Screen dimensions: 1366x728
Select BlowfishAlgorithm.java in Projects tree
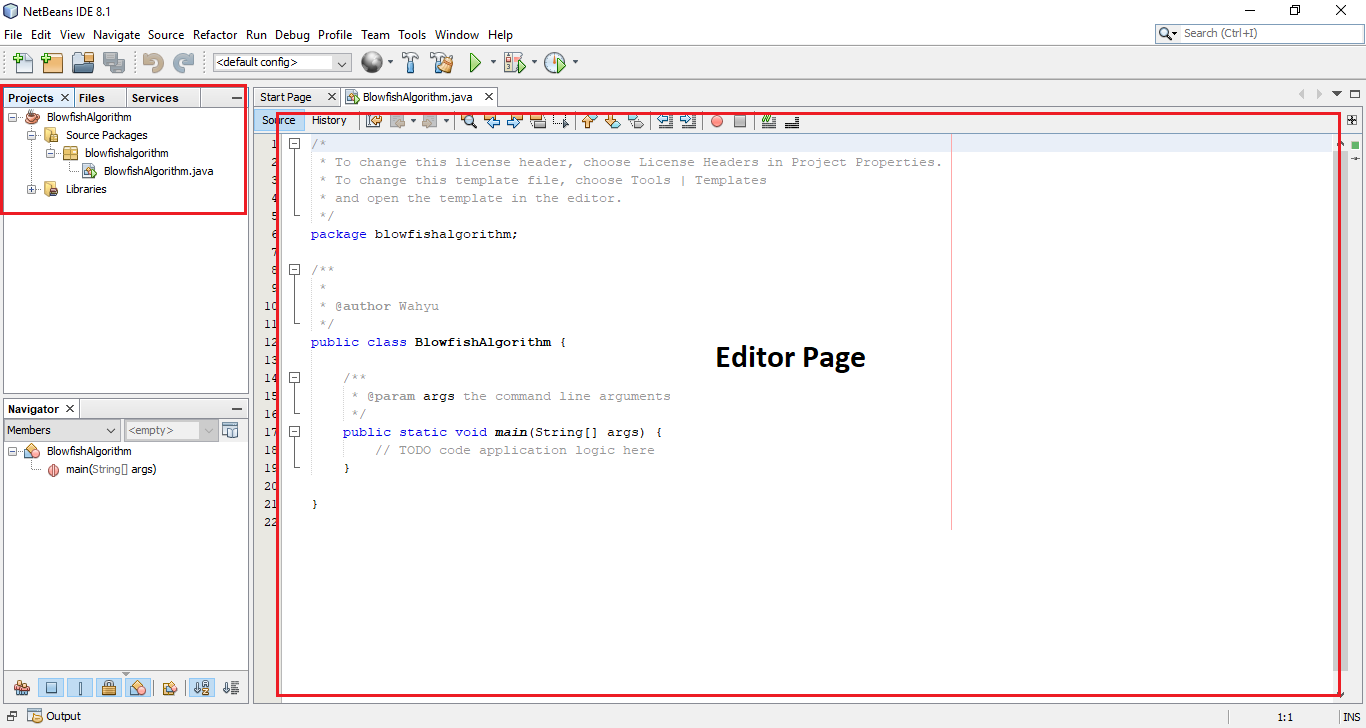pyautogui.click(x=158, y=171)
